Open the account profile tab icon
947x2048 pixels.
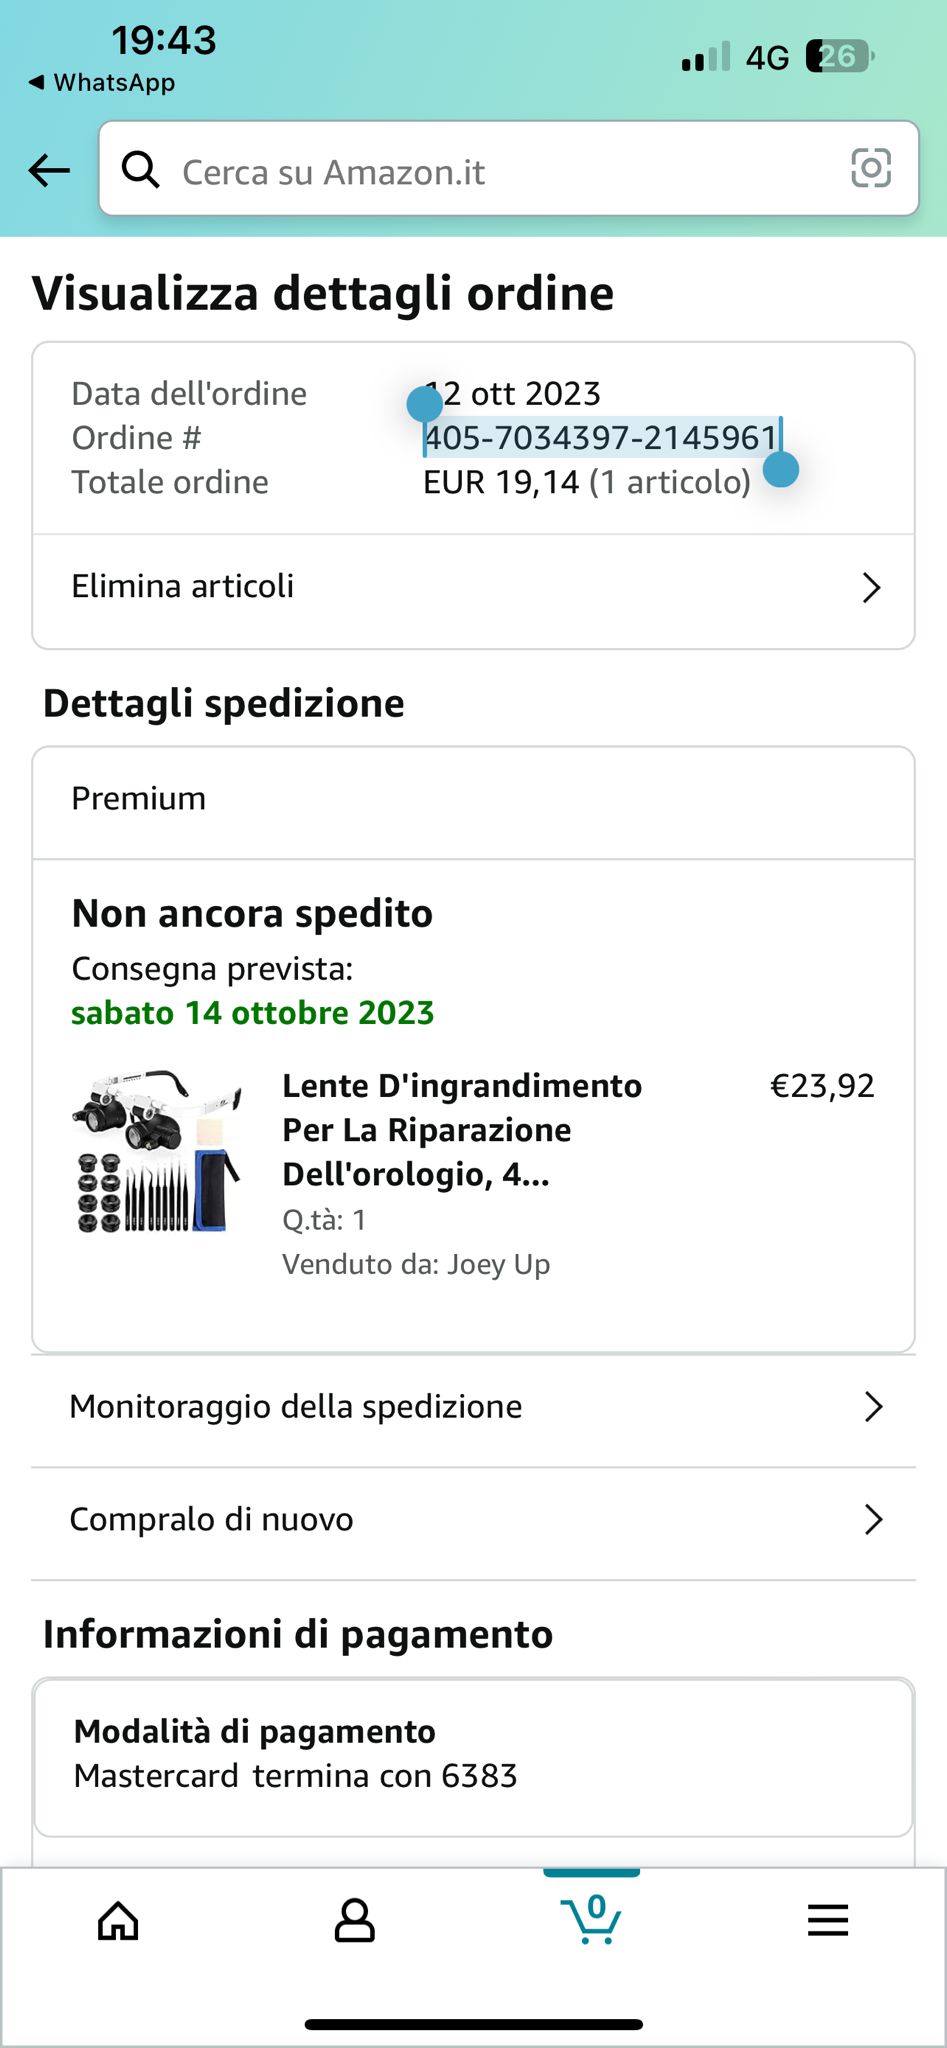(354, 1920)
